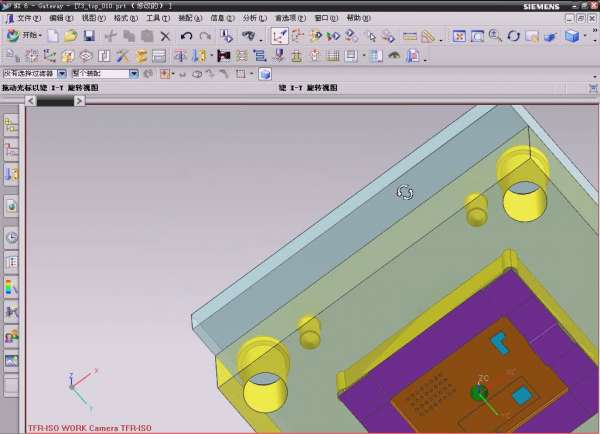This screenshot has width=600, height=434.
Task: Activate the Rotate view tool
Action: 513,36
